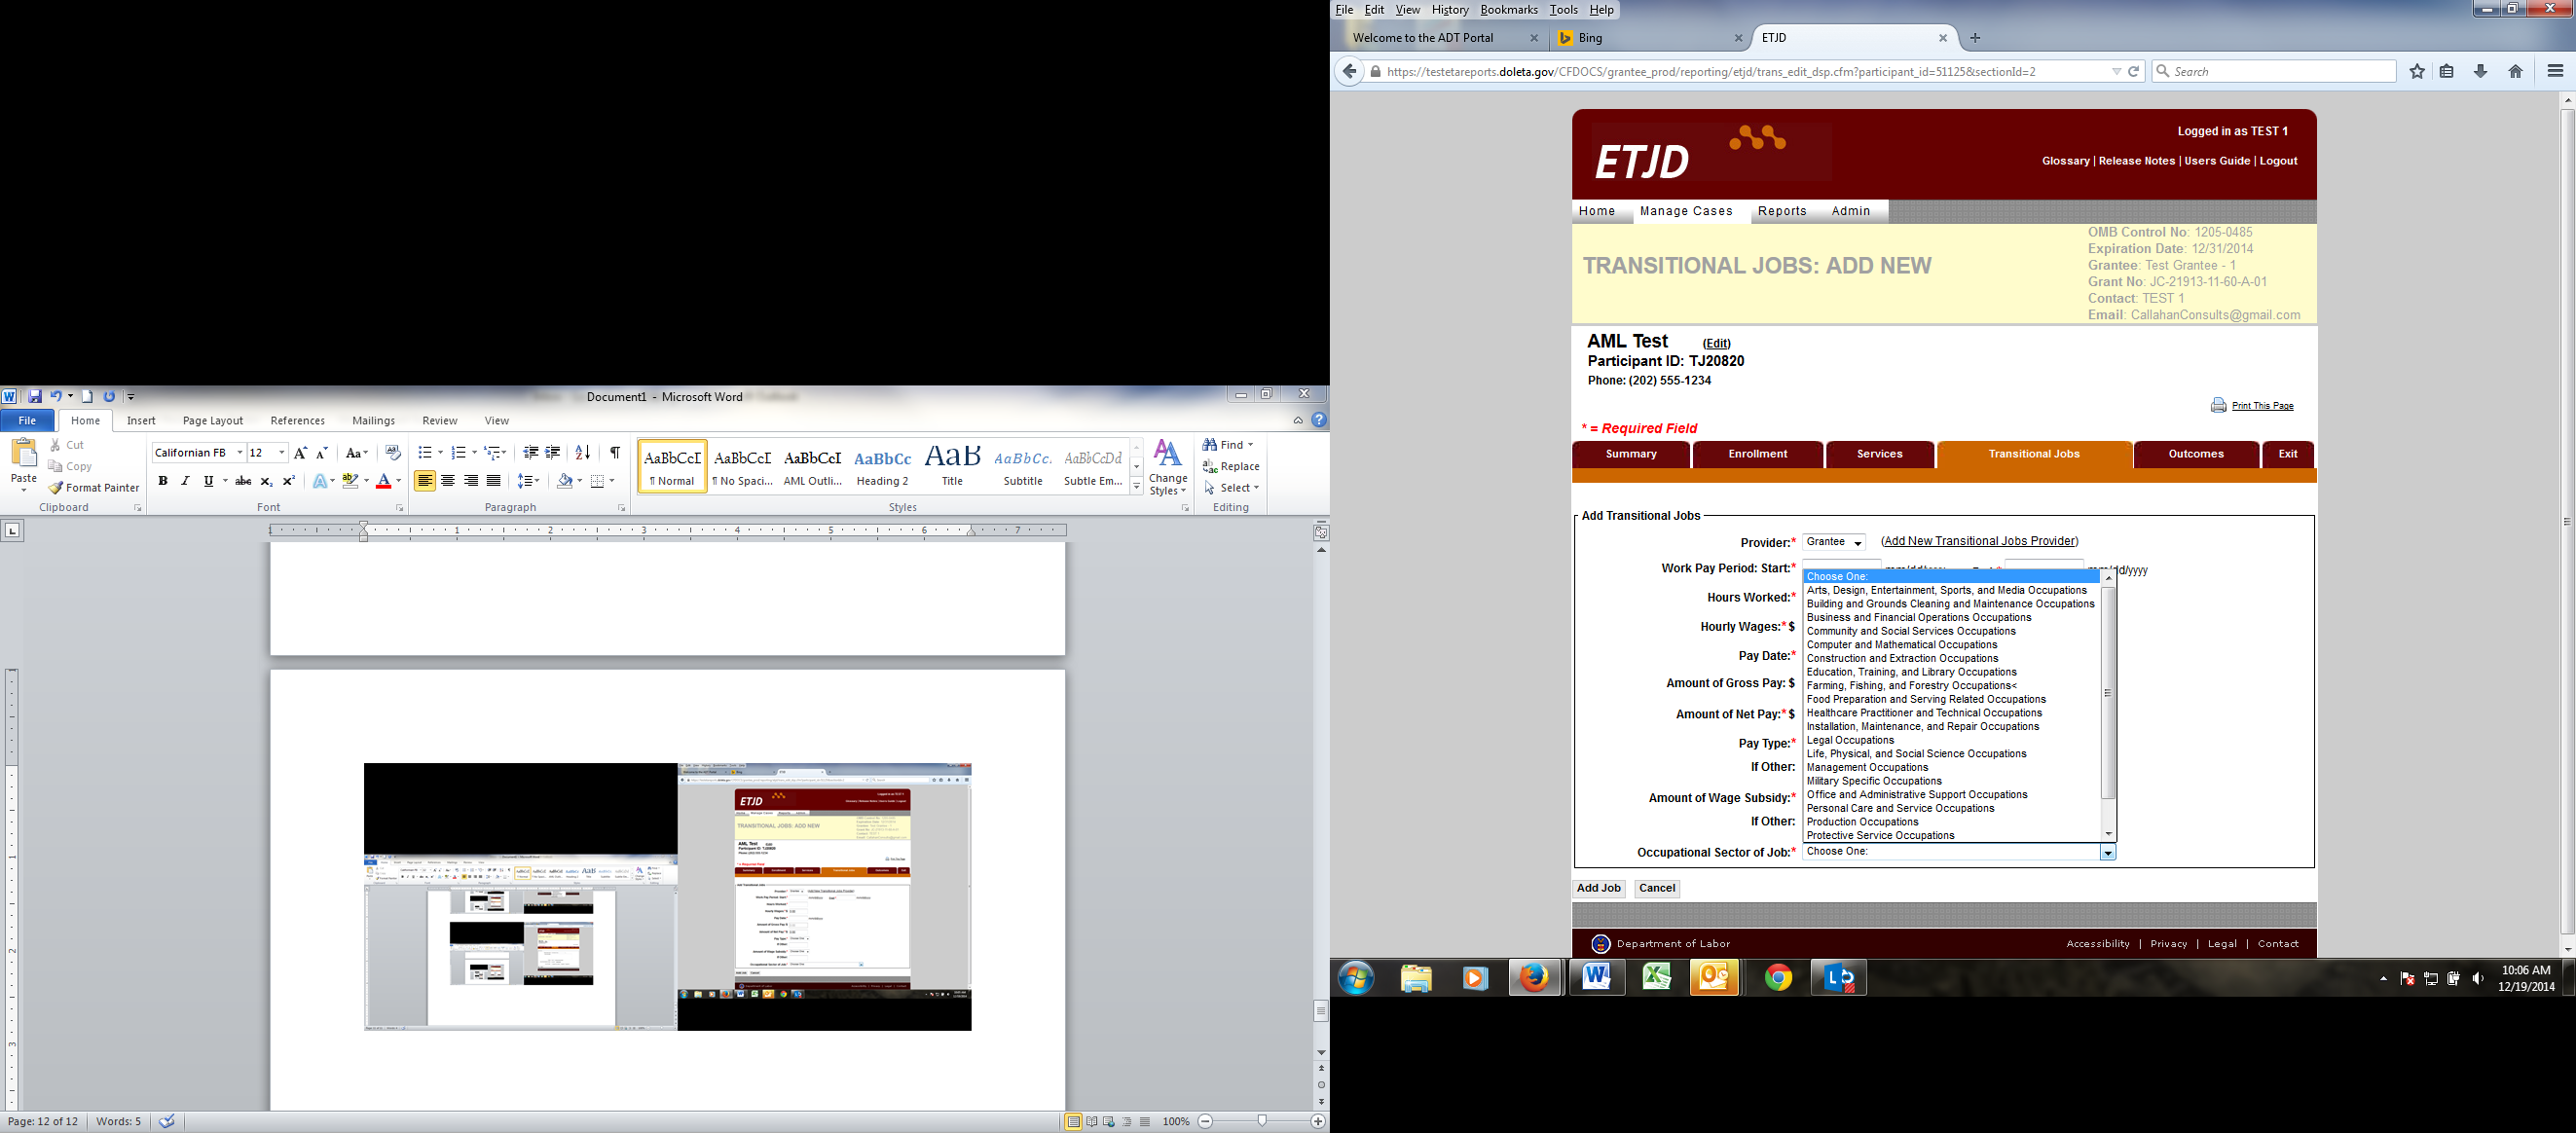Click the Add Job button
Image resolution: width=2576 pixels, height=1133 pixels.
pos(1598,888)
